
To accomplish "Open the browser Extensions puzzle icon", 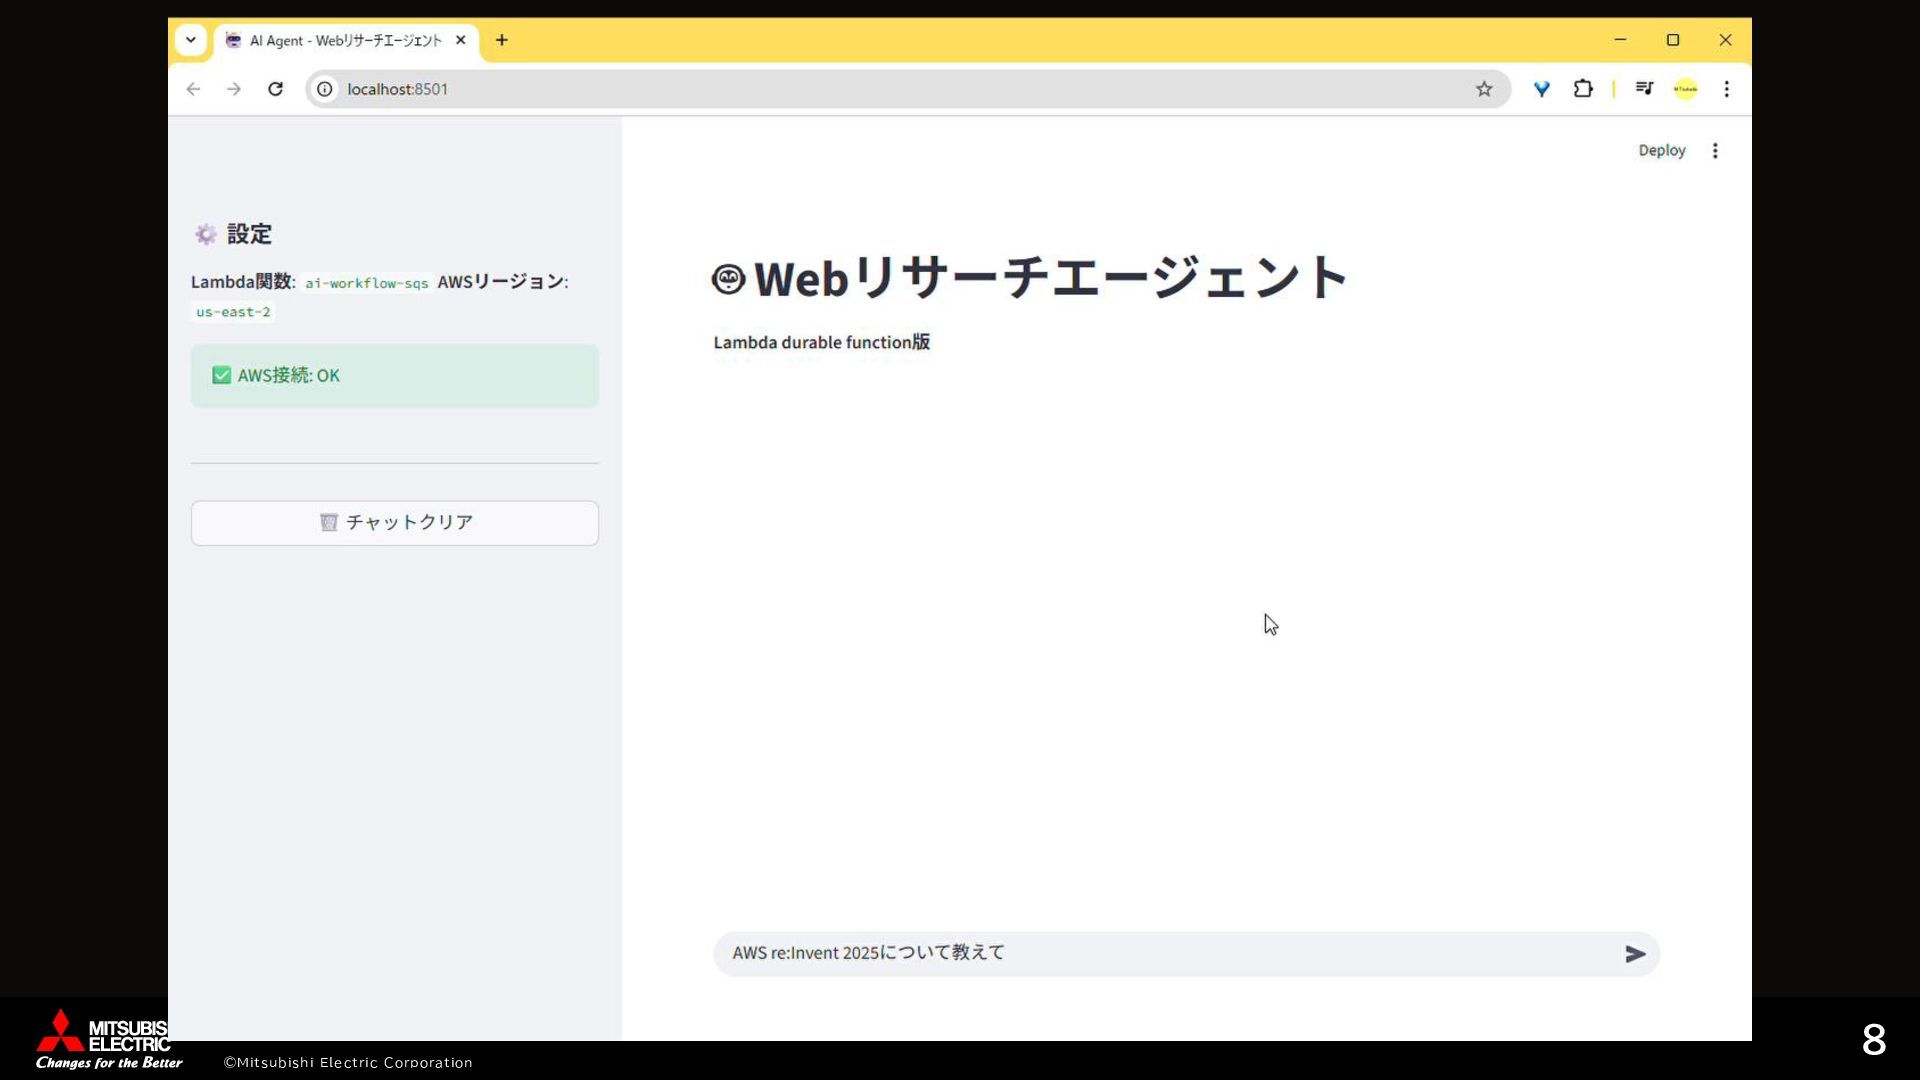I will [1583, 89].
